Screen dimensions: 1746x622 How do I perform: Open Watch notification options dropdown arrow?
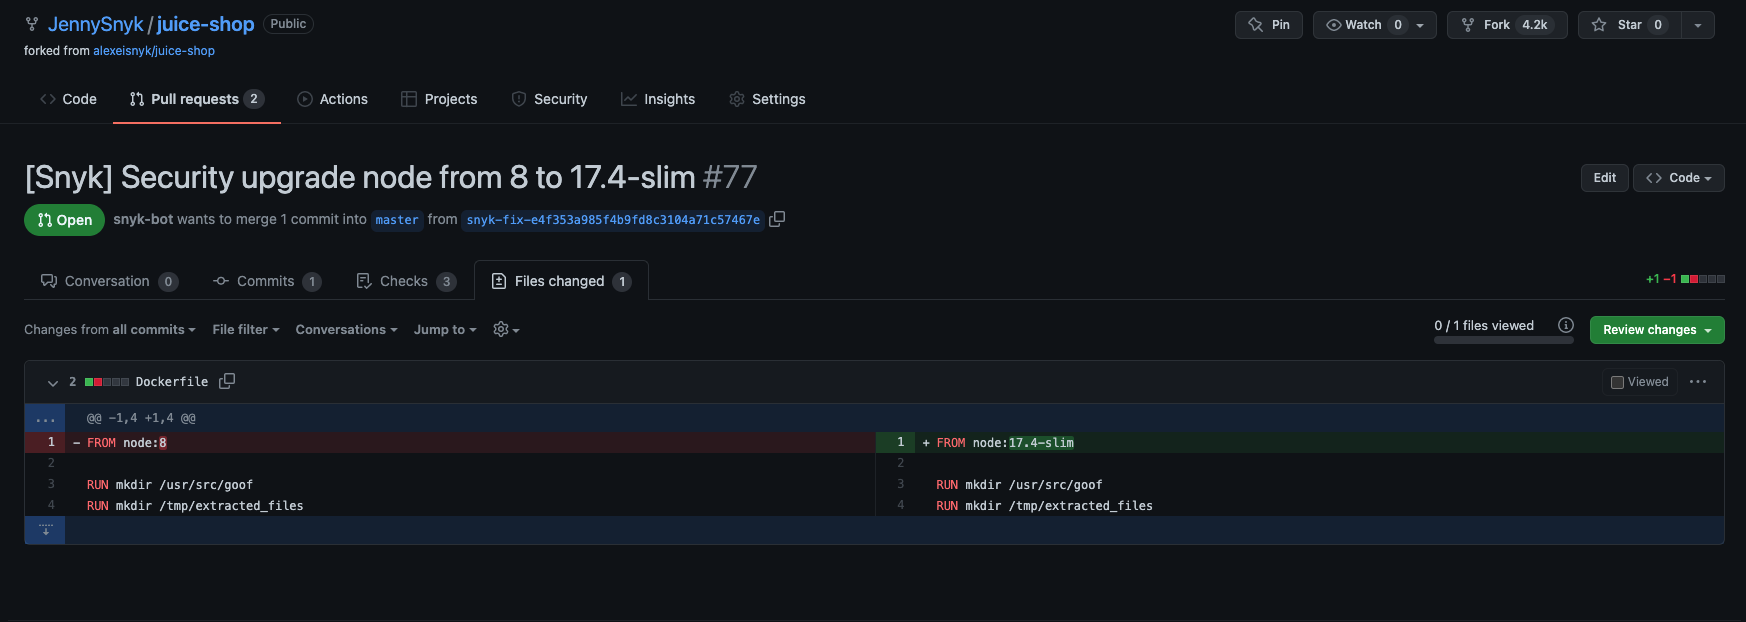[x=1421, y=25]
